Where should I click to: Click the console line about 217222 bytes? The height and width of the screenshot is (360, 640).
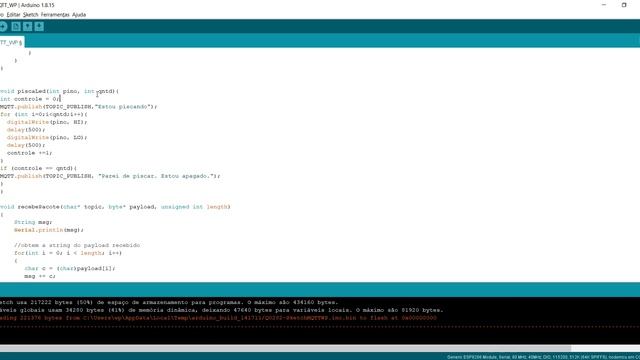(x=169, y=302)
